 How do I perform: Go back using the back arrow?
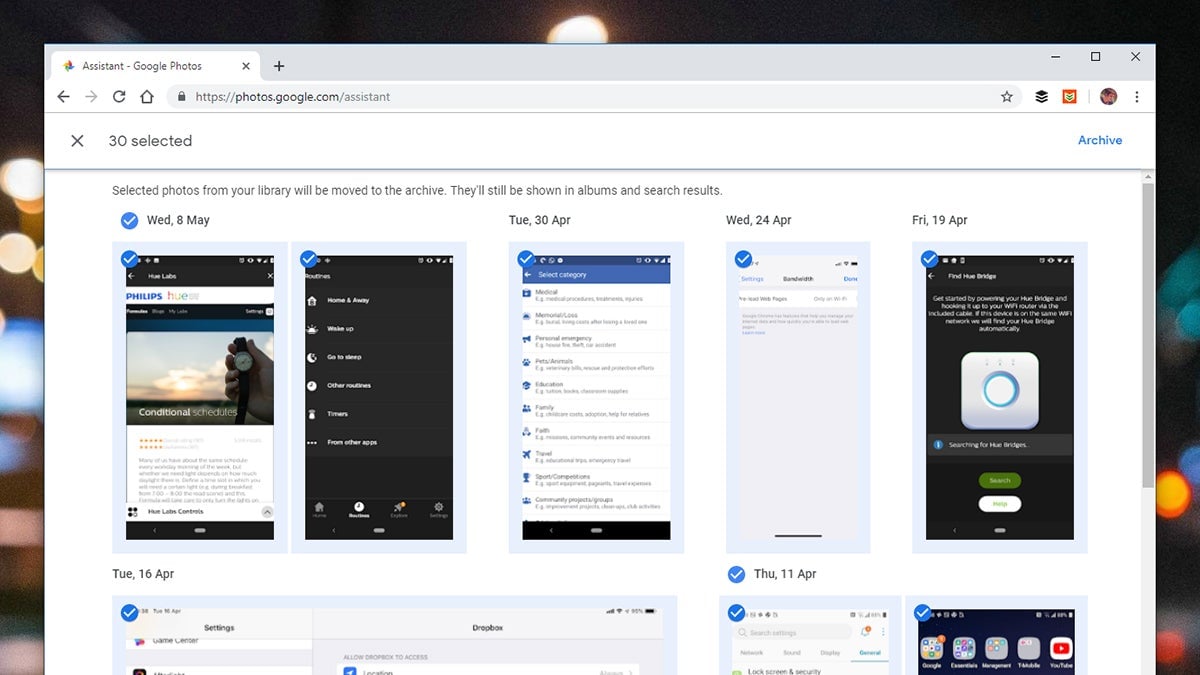[x=63, y=96]
